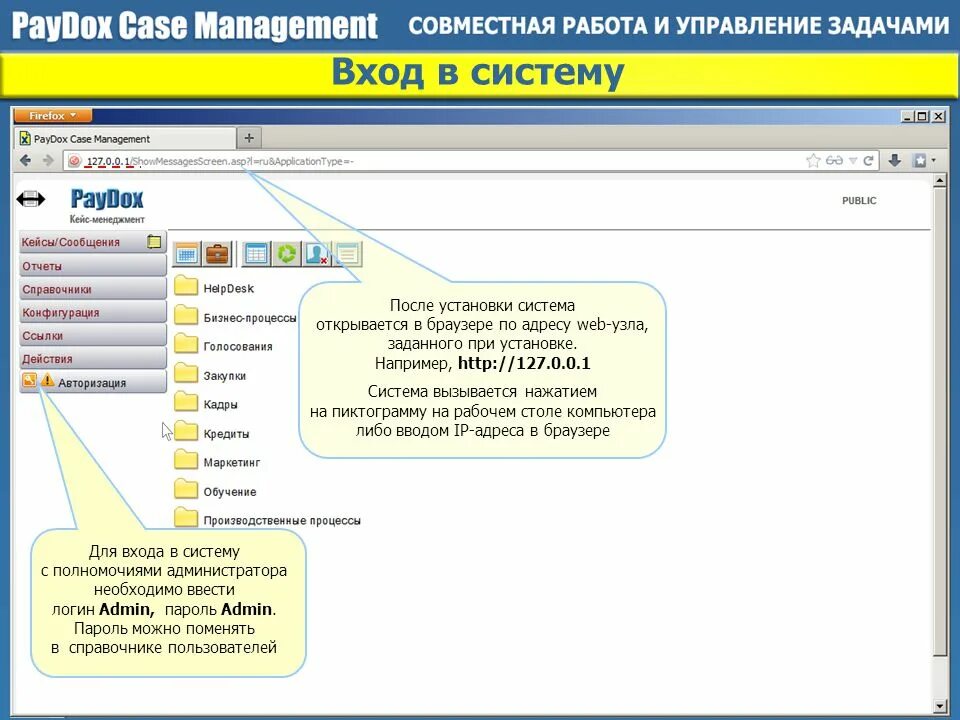
Task: Open the Обучение folder
Action: tap(215, 491)
